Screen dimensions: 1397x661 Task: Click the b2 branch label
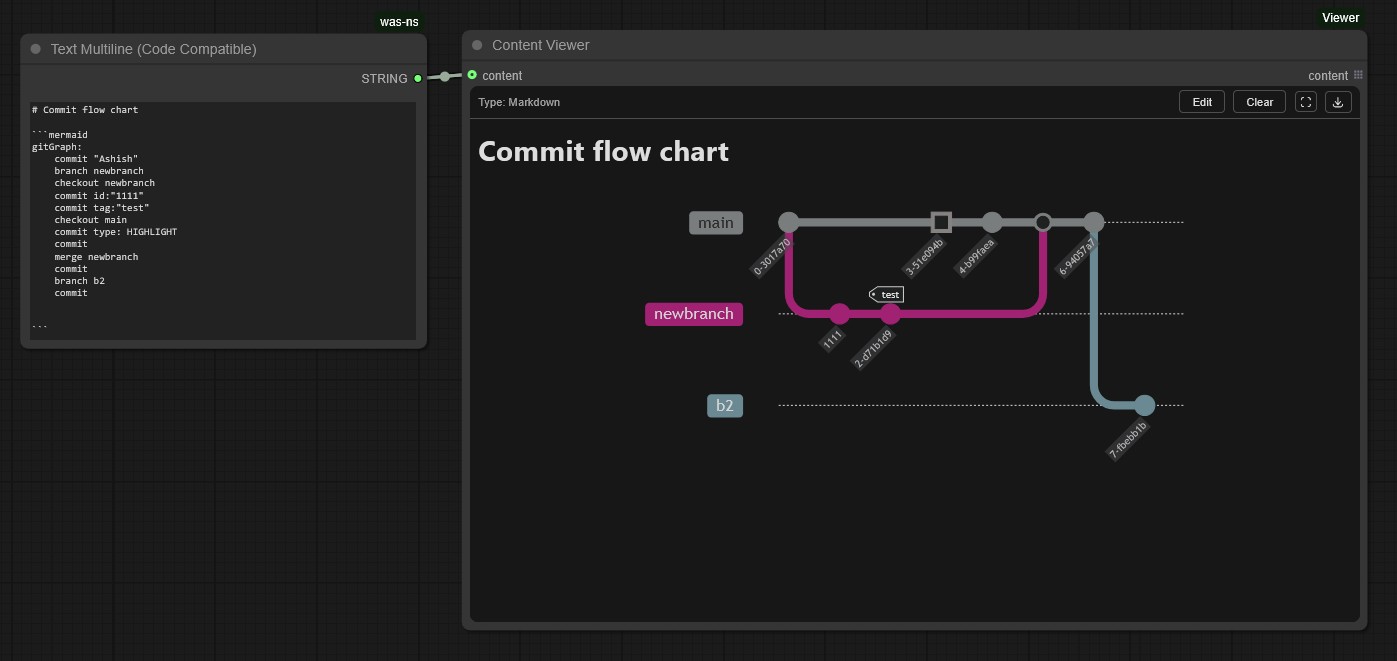[725, 406]
